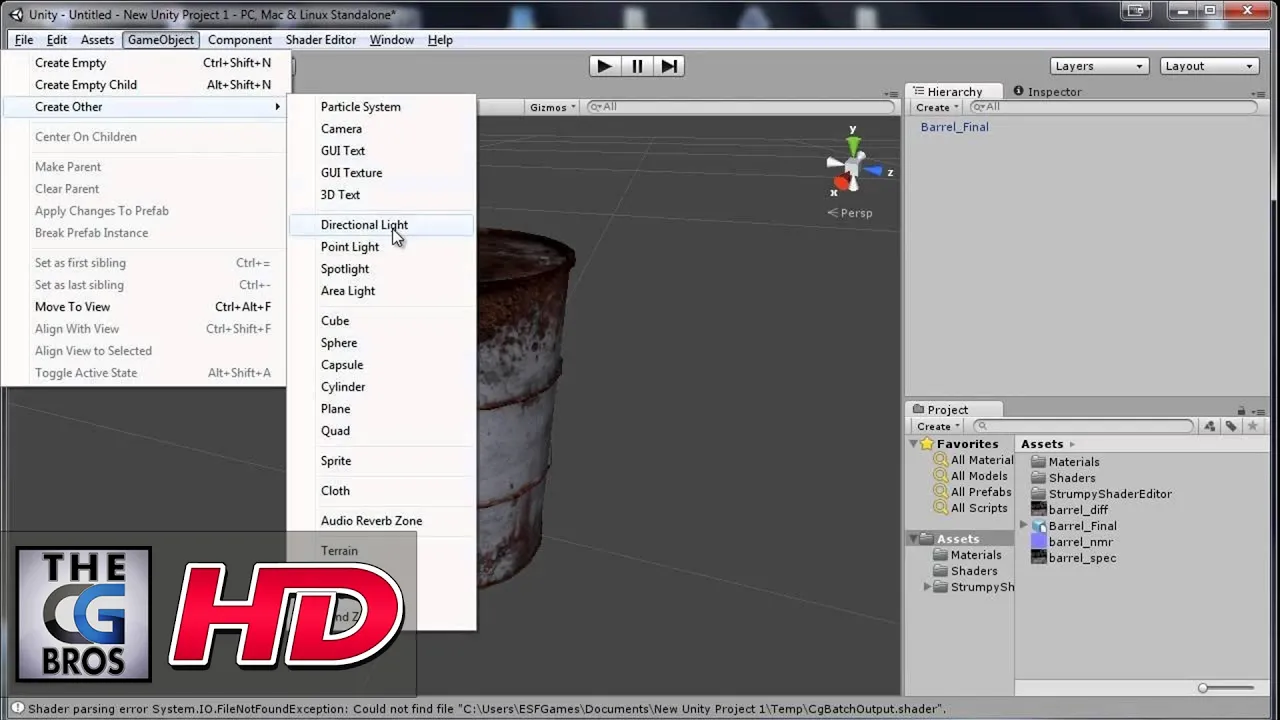The height and width of the screenshot is (720, 1280).
Task: Click the Pause button in the toolbar
Action: tap(637, 66)
